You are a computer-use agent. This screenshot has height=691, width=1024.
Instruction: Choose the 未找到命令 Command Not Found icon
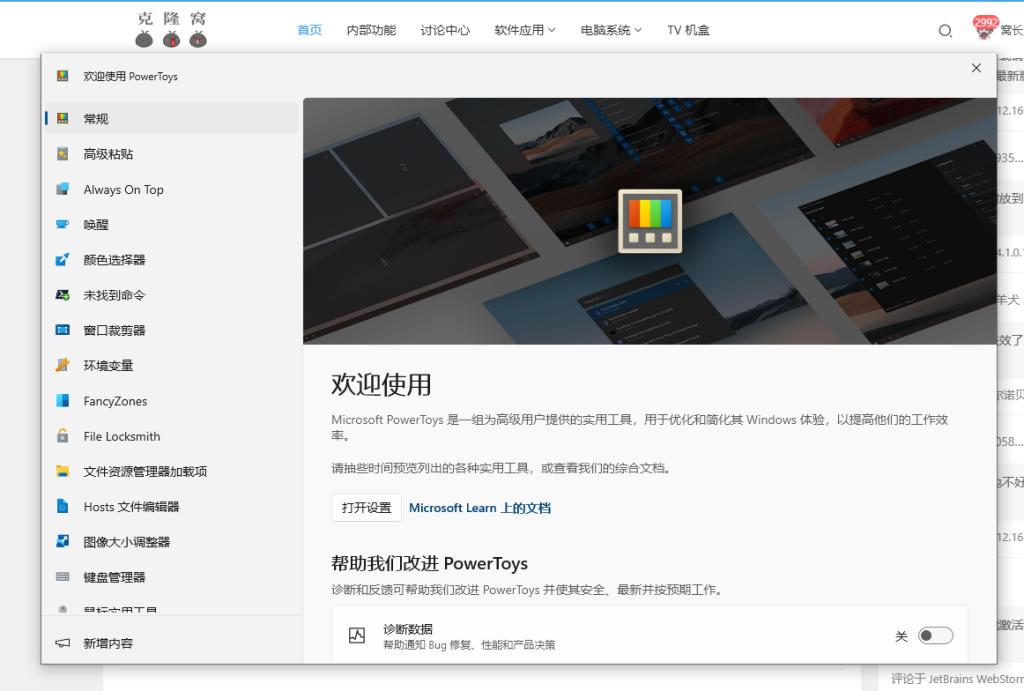[63, 295]
